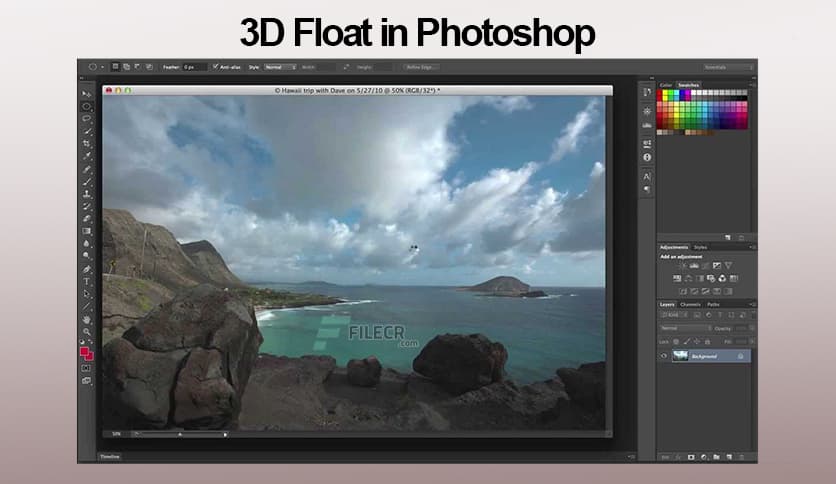This screenshot has width=836, height=484.
Task: Click the zoom percentage field 50%
Action: point(116,434)
